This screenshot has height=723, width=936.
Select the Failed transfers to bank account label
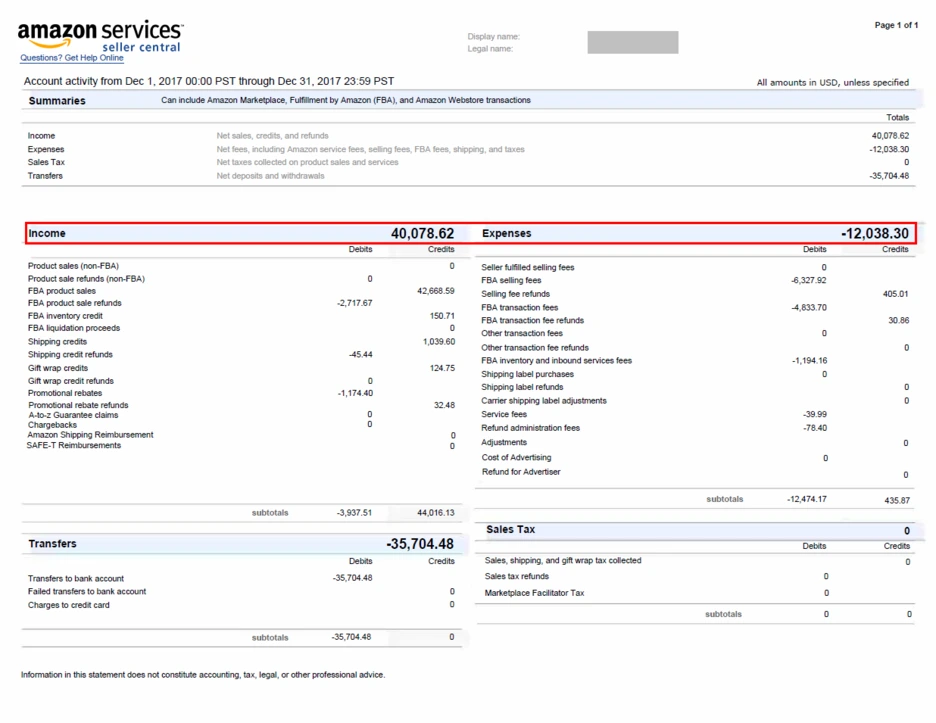pyautogui.click(x=87, y=591)
